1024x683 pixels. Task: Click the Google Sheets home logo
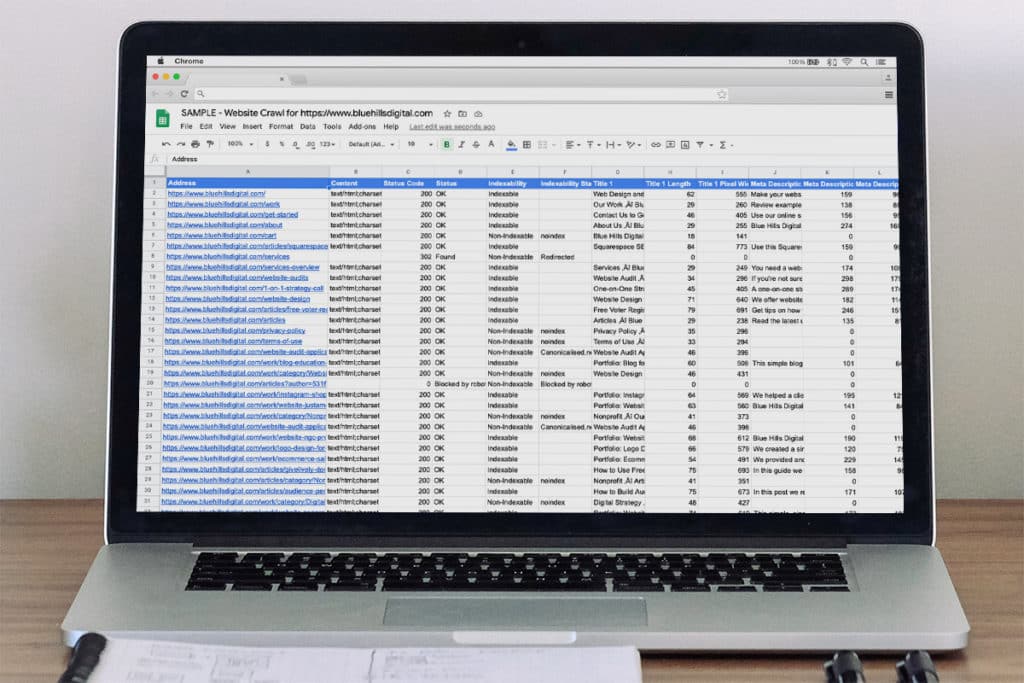click(x=163, y=119)
